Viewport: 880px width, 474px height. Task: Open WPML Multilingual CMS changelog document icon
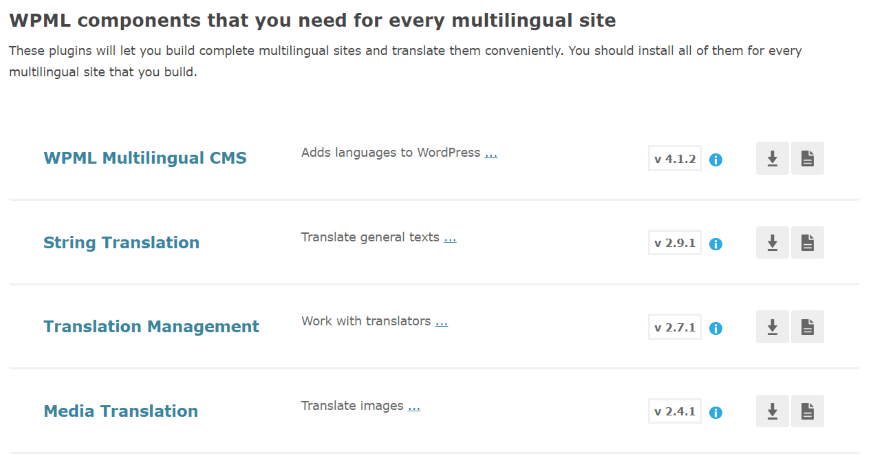pyautogui.click(x=807, y=159)
